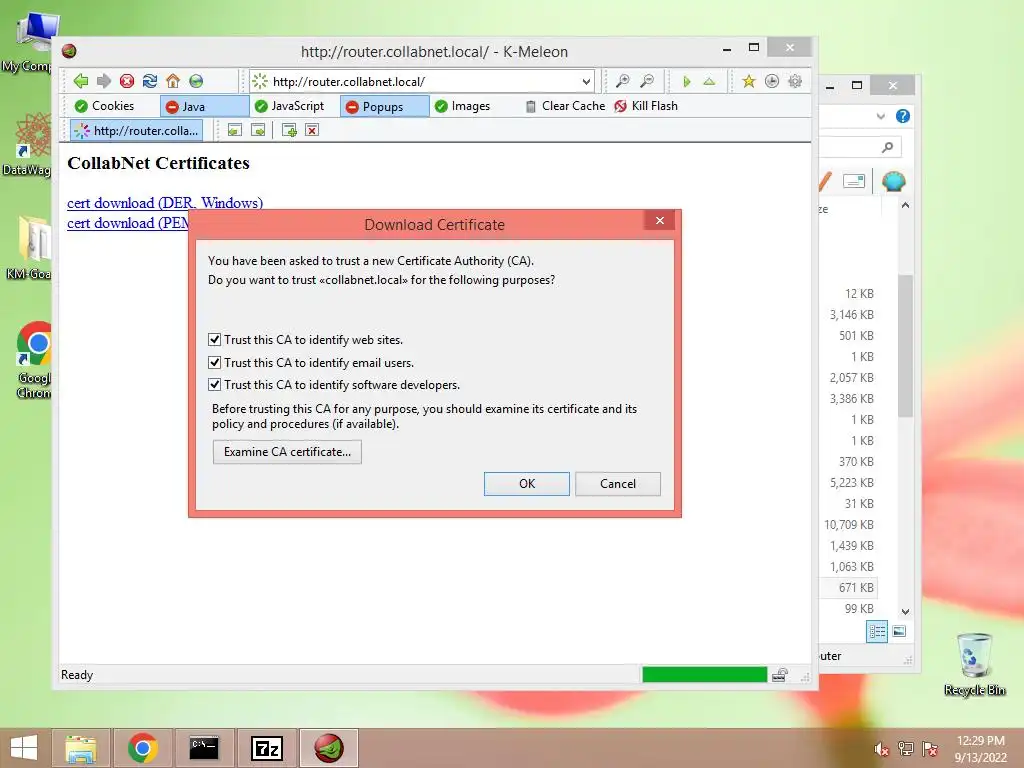Expand ribbon chevron in background Explorer window
Viewport: 1024px width, 768px height.
(x=880, y=116)
